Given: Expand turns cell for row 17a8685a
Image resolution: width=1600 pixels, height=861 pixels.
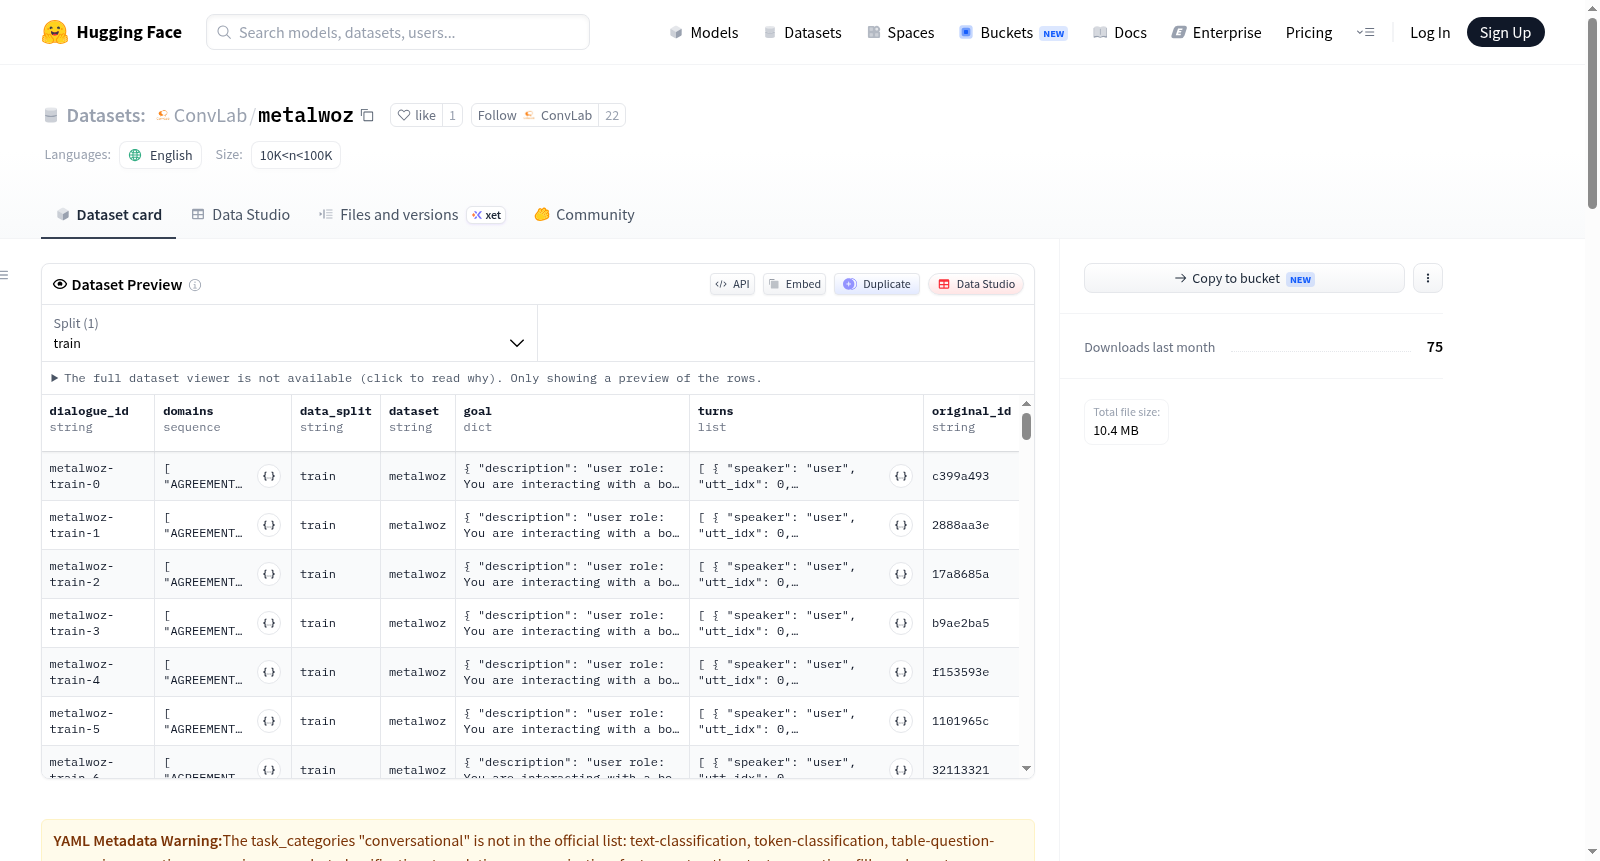Looking at the screenshot, I should (901, 574).
